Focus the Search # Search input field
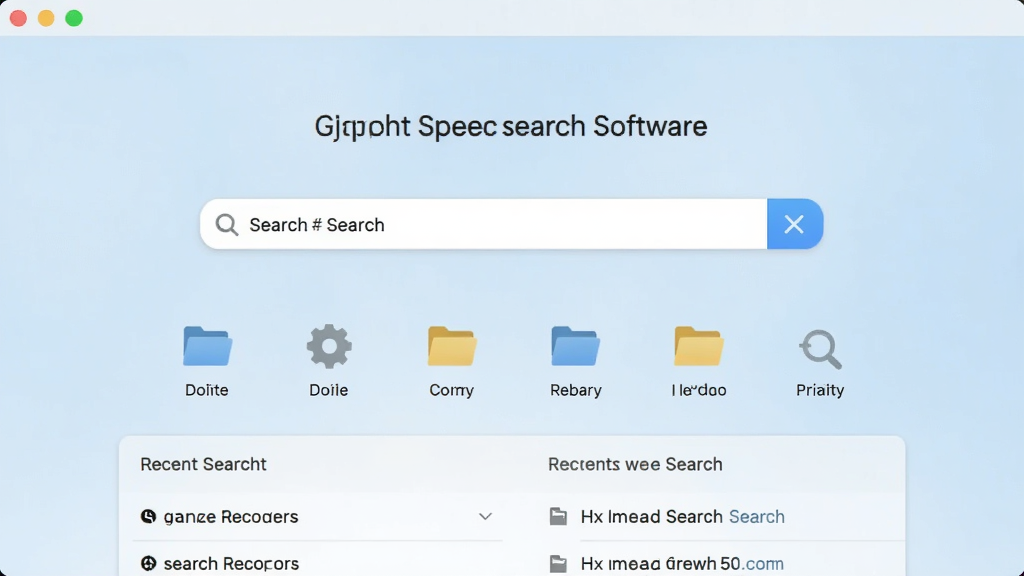1024x576 pixels. click(483, 224)
